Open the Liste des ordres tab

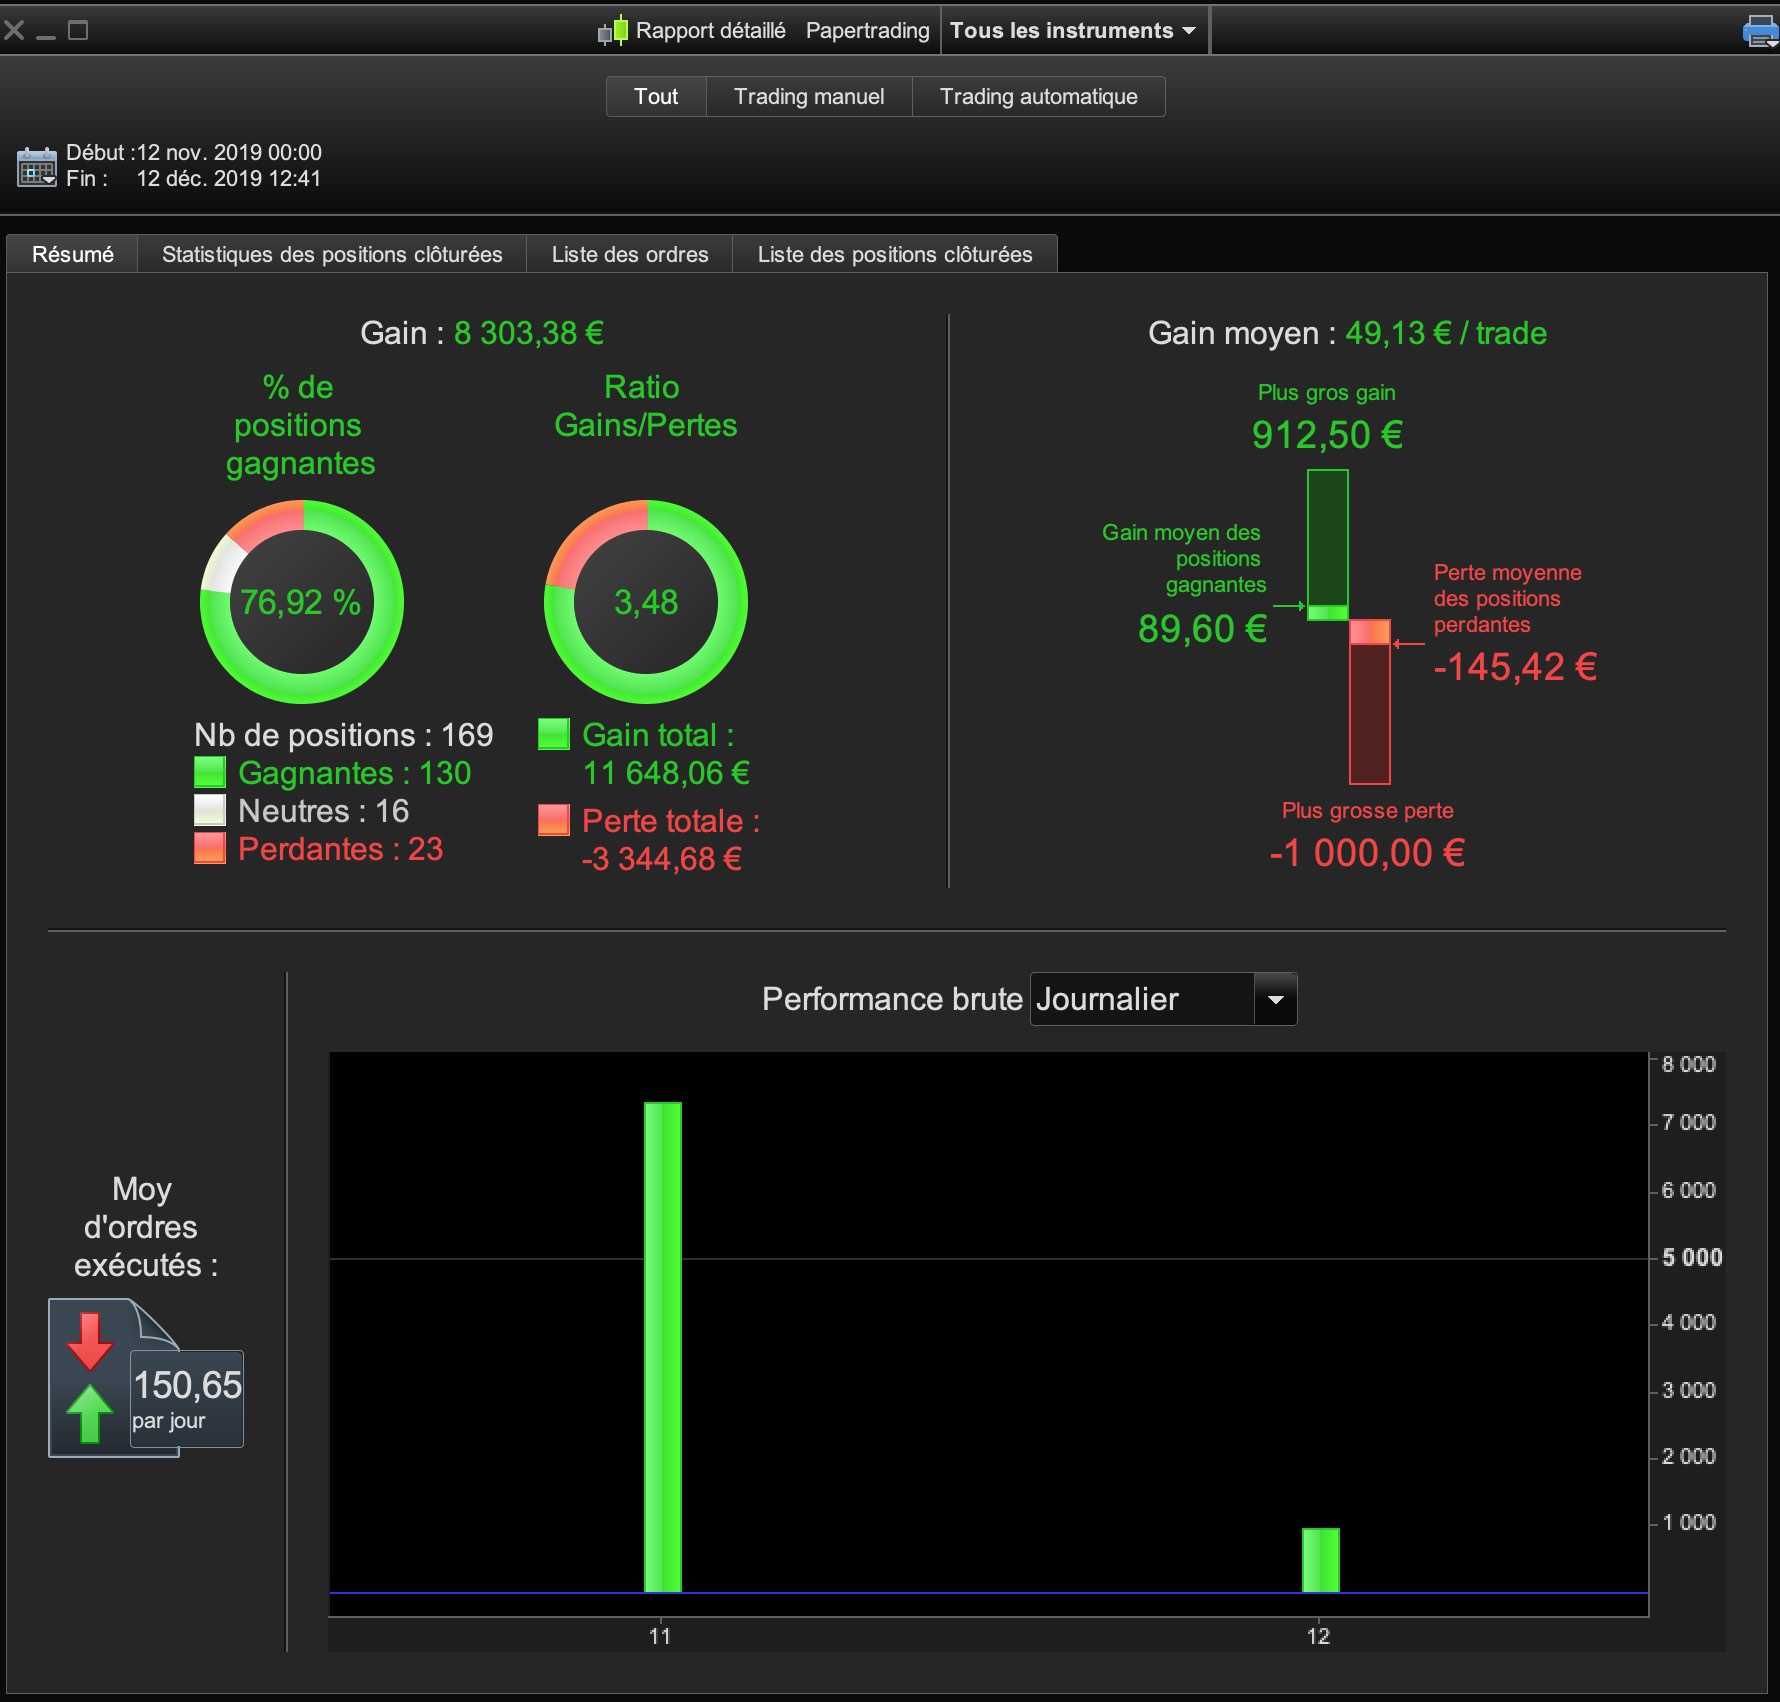pos(630,254)
